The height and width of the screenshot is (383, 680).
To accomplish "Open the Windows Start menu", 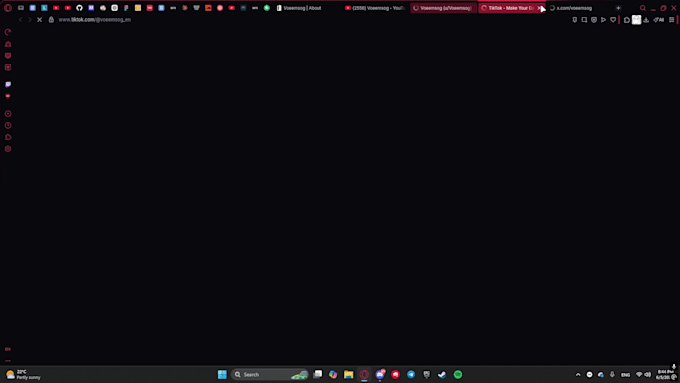I will pyautogui.click(x=222, y=374).
